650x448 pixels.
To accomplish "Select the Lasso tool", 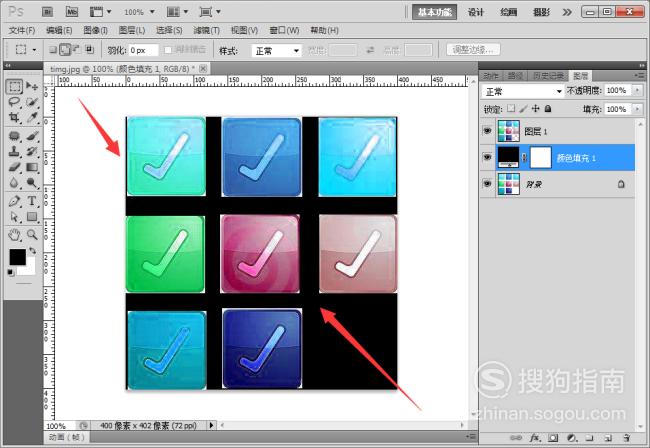I will click(15, 102).
